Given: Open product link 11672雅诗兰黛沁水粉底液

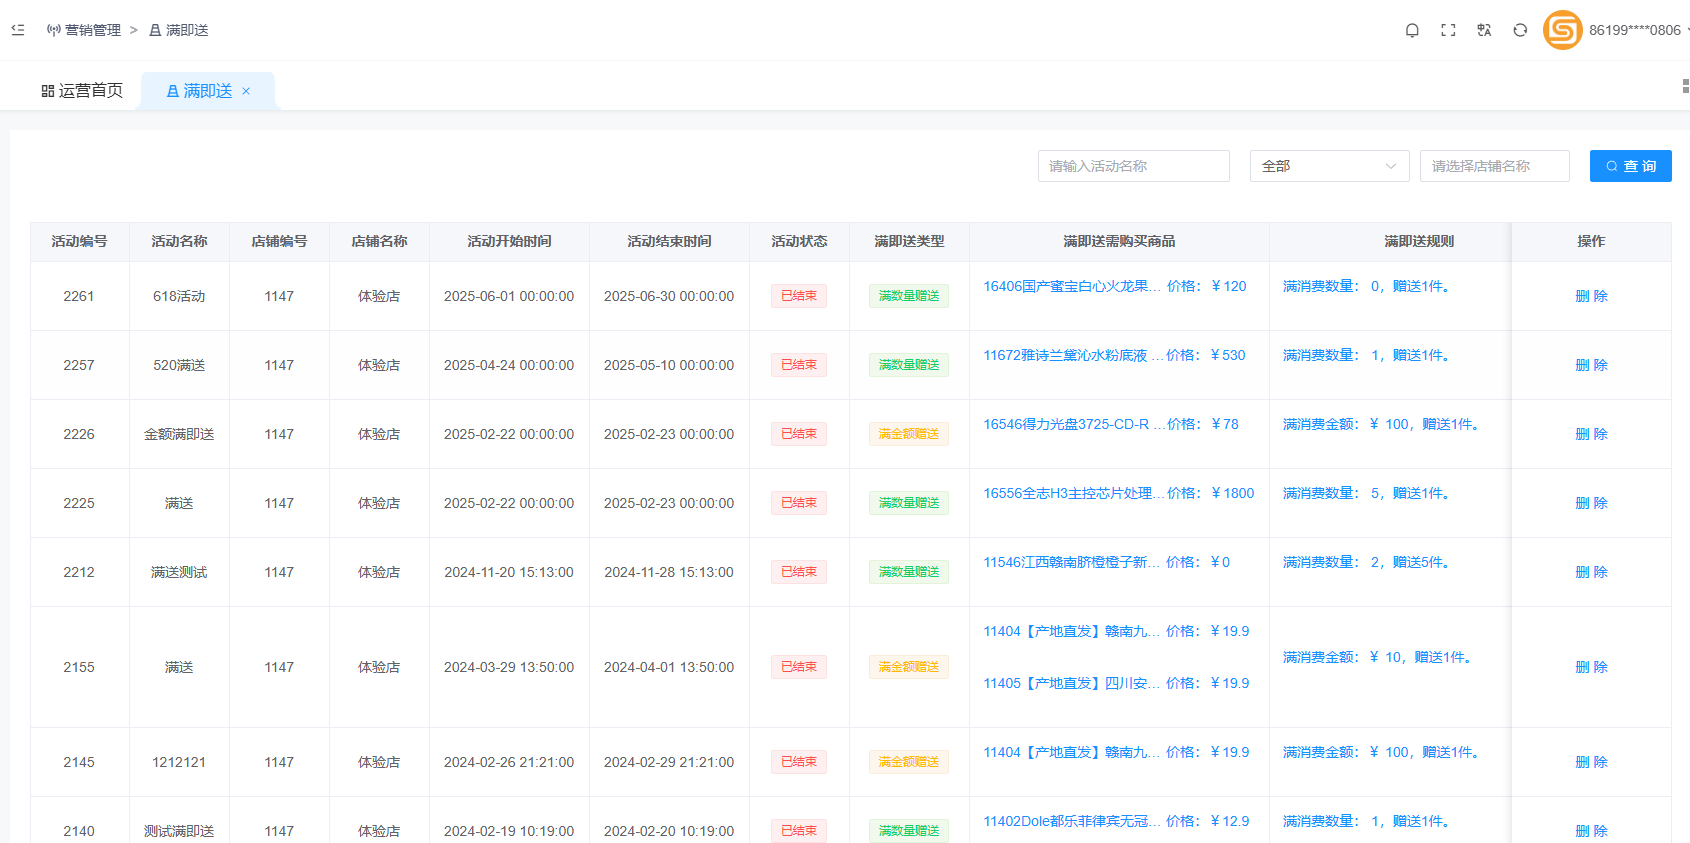Looking at the screenshot, I should (1066, 355).
